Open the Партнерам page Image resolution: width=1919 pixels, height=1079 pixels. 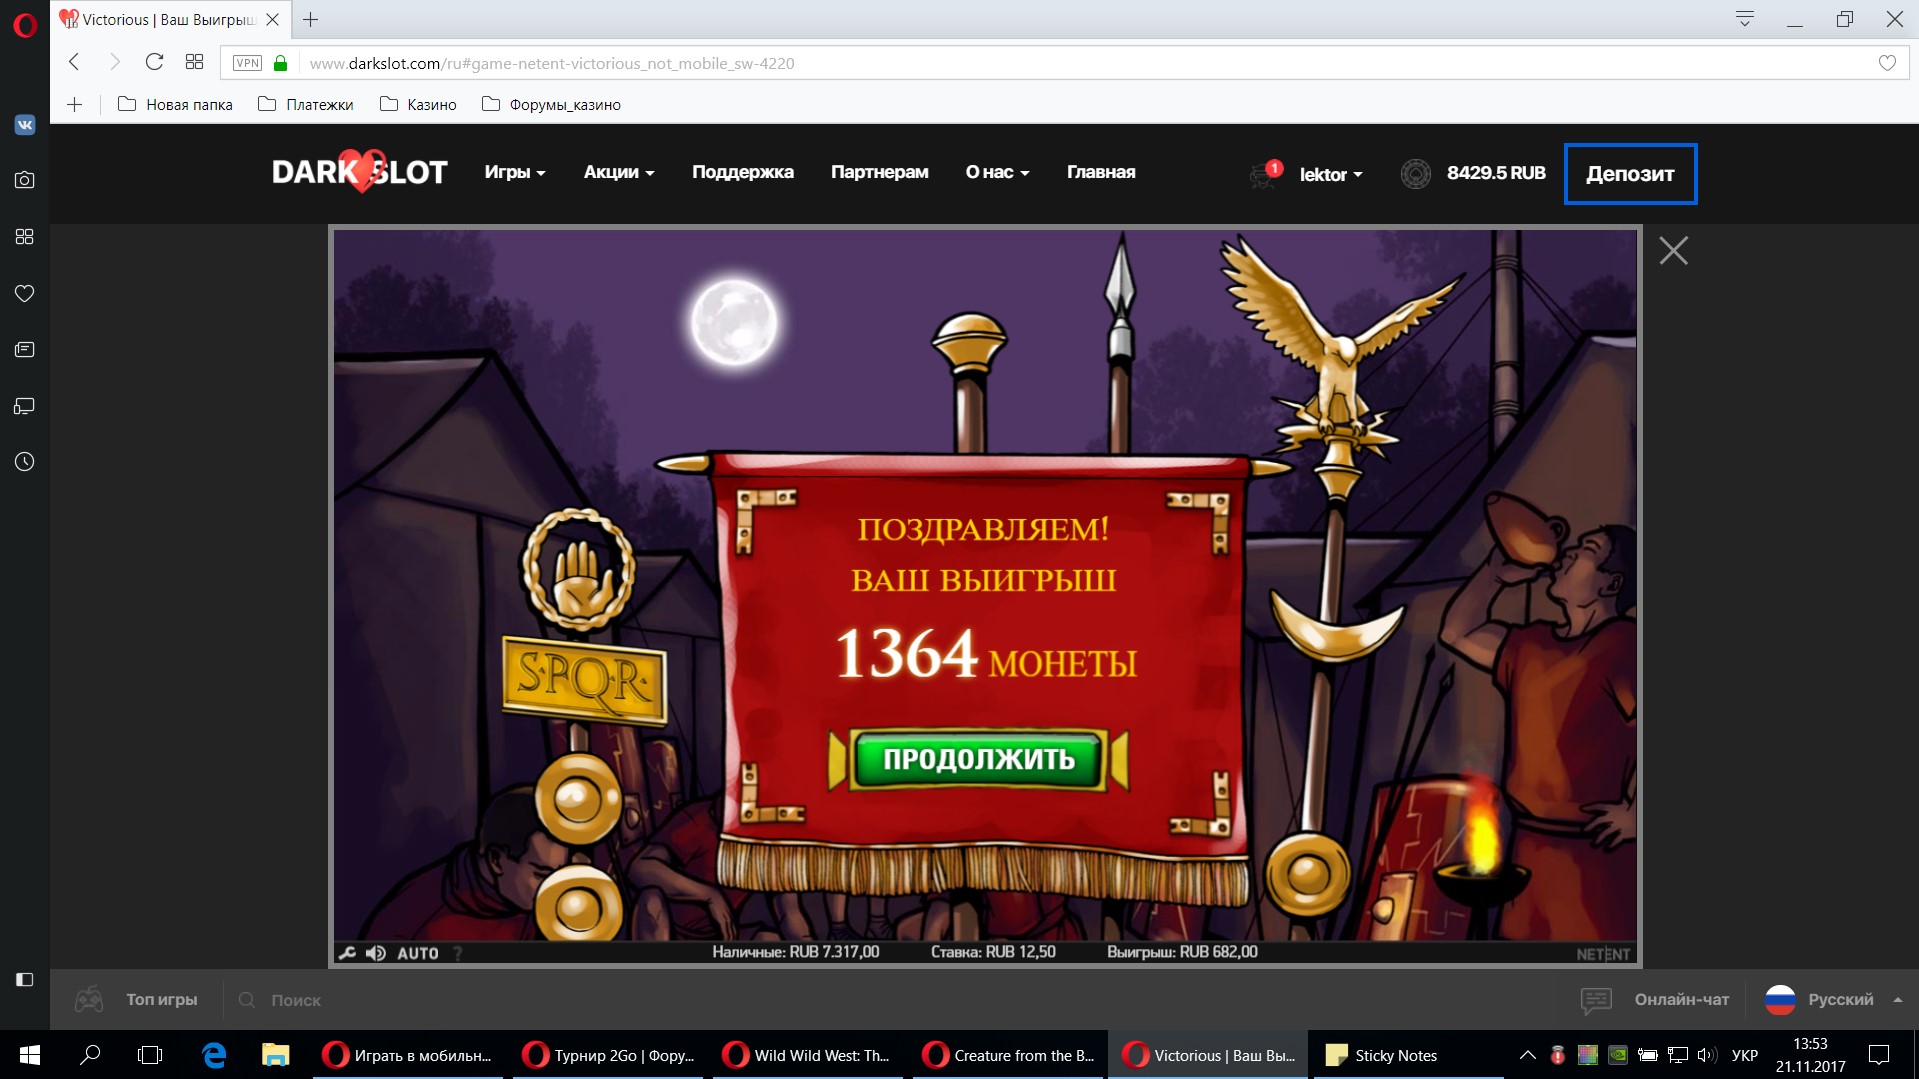[880, 172]
